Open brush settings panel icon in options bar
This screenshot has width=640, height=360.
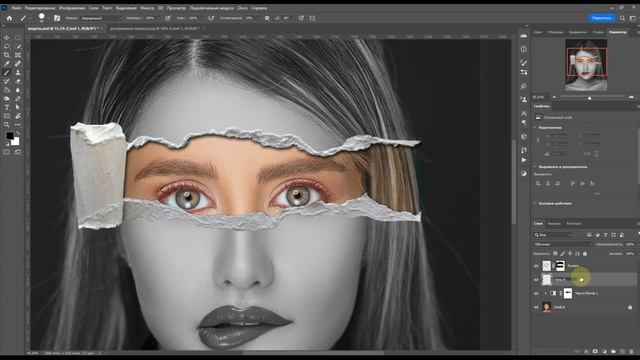pyautogui.click(x=57, y=18)
